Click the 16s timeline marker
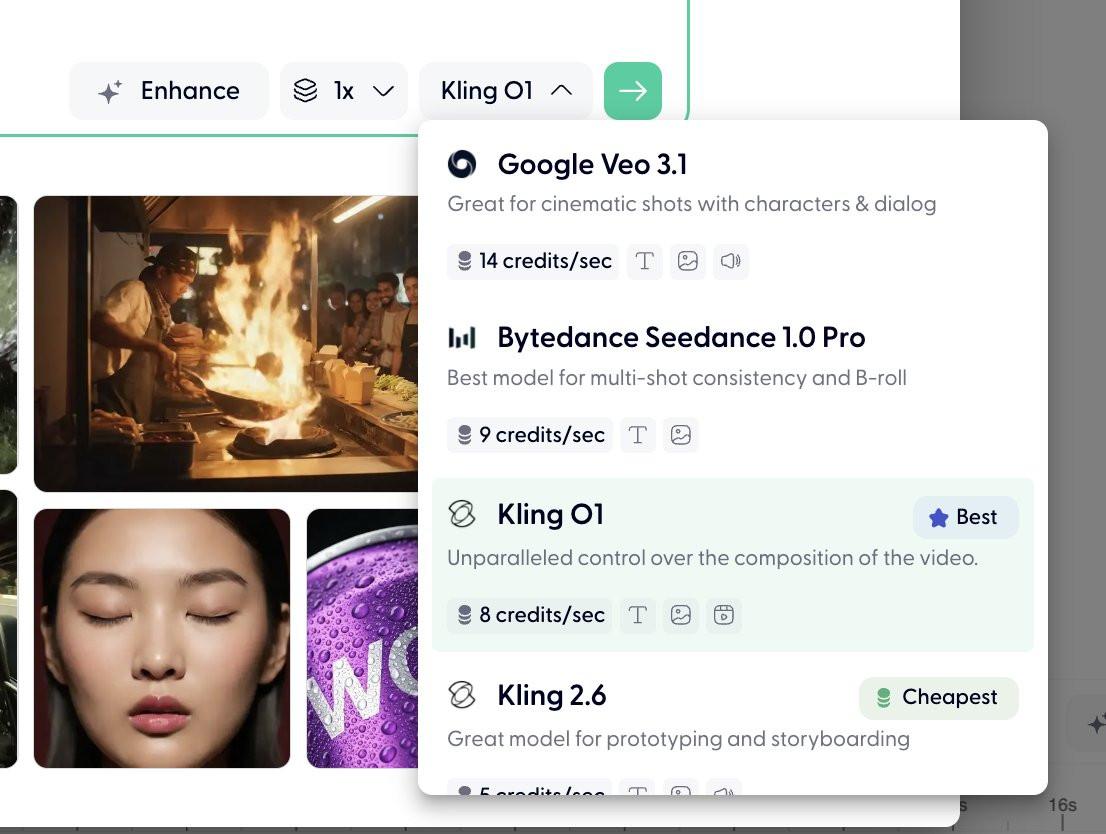 pos(1062,805)
